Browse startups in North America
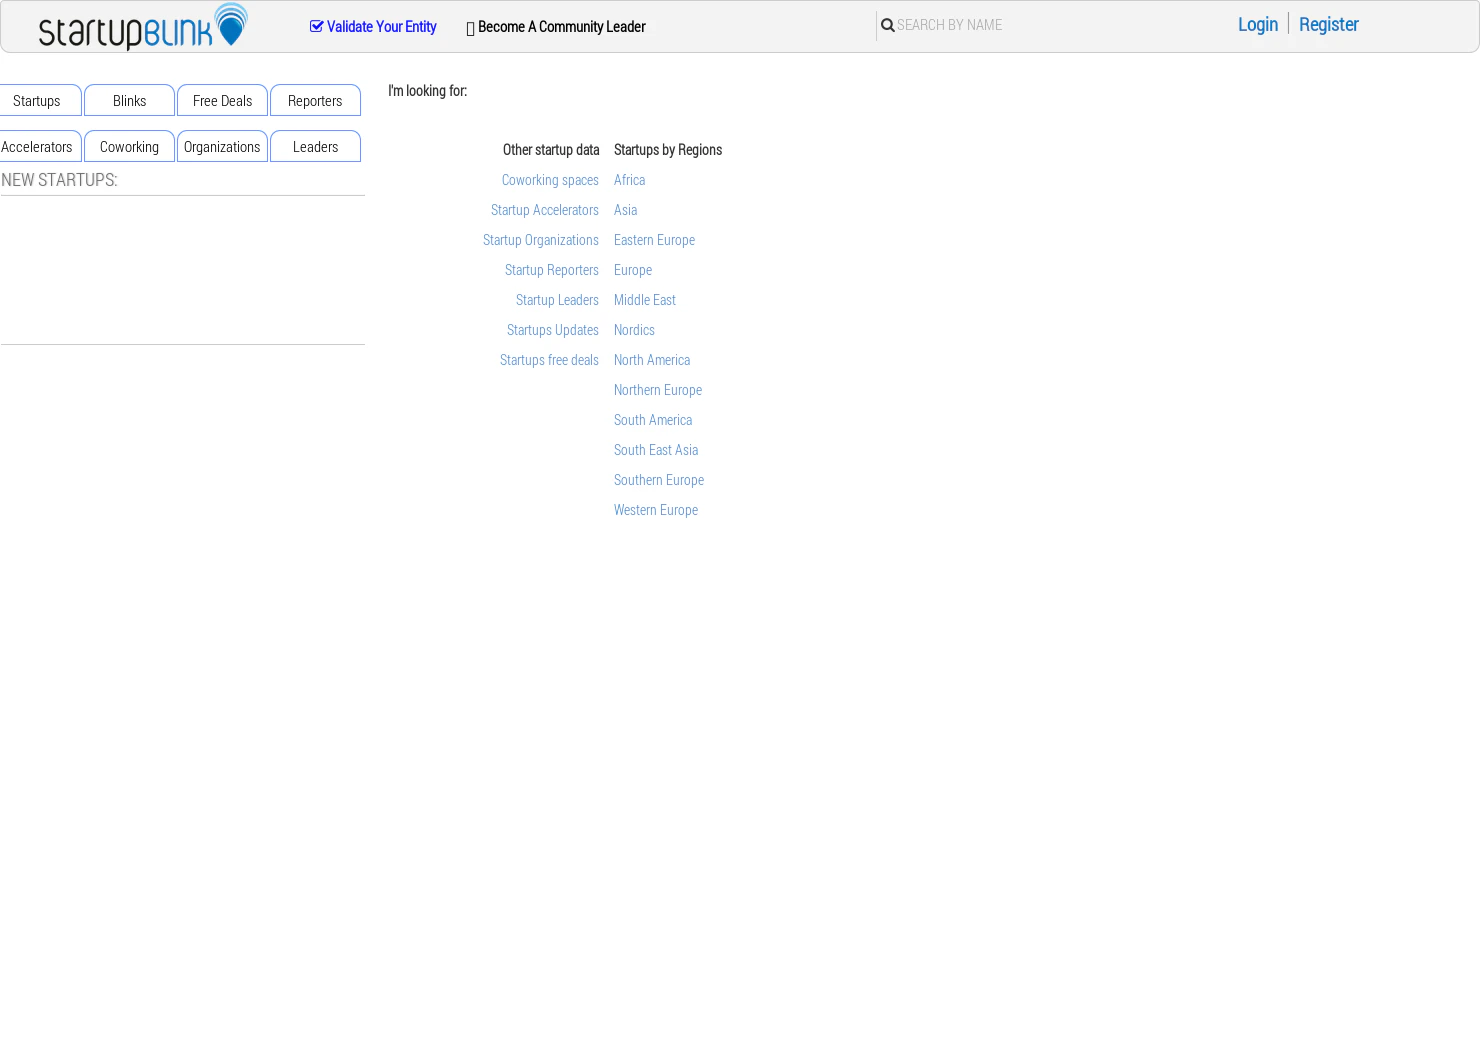Image resolution: width=1480 pixels, height=1037 pixels. pos(652,360)
